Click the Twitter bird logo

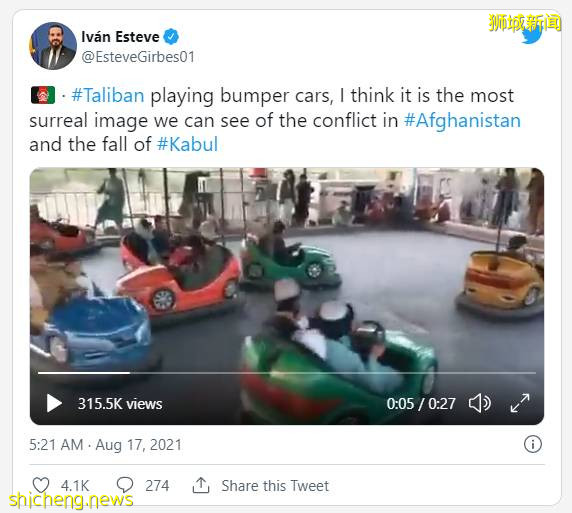pos(532,34)
